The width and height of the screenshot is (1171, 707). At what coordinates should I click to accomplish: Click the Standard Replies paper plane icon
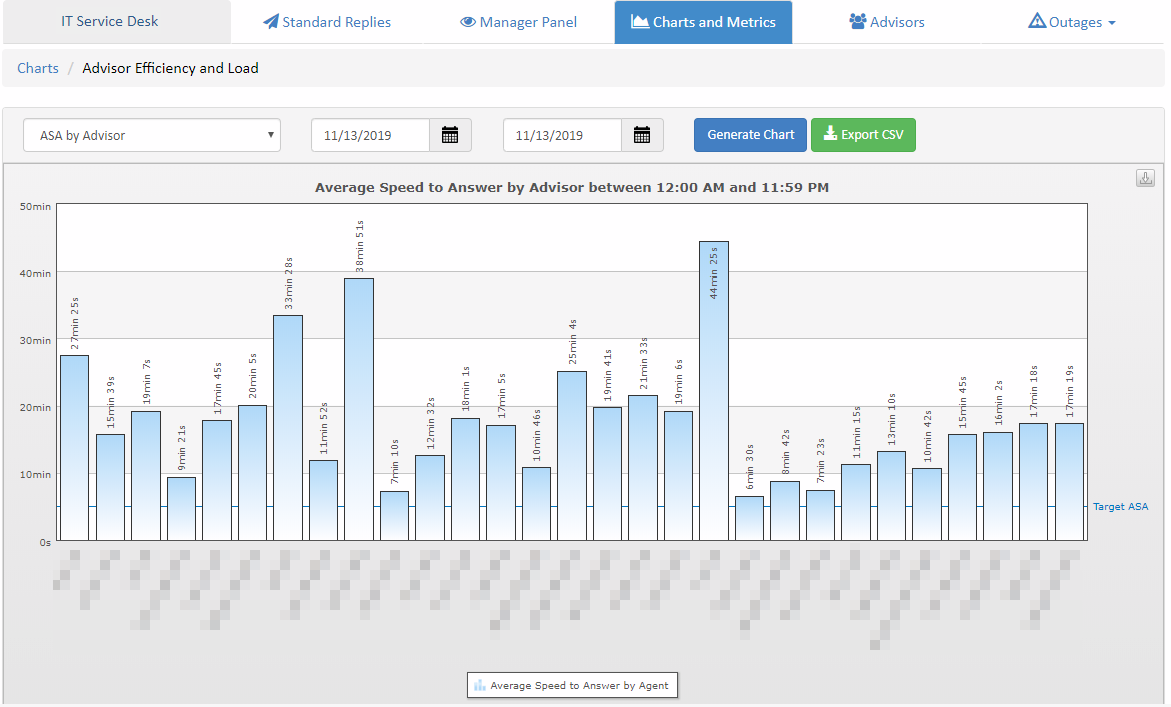[x=271, y=22]
